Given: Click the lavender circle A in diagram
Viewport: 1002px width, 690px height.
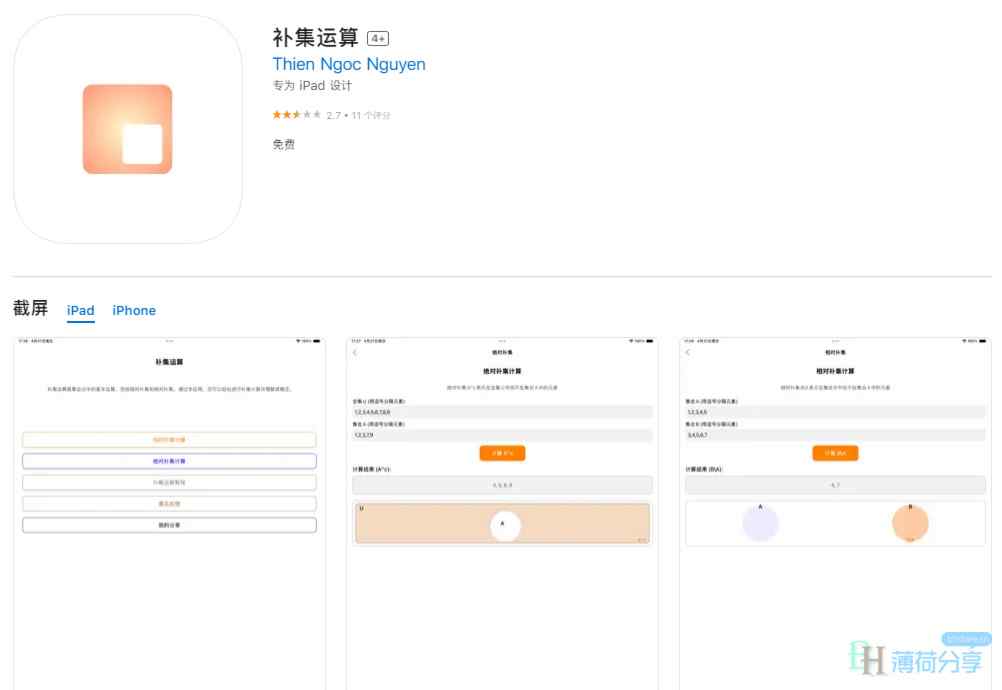Looking at the screenshot, I should click(x=760, y=523).
